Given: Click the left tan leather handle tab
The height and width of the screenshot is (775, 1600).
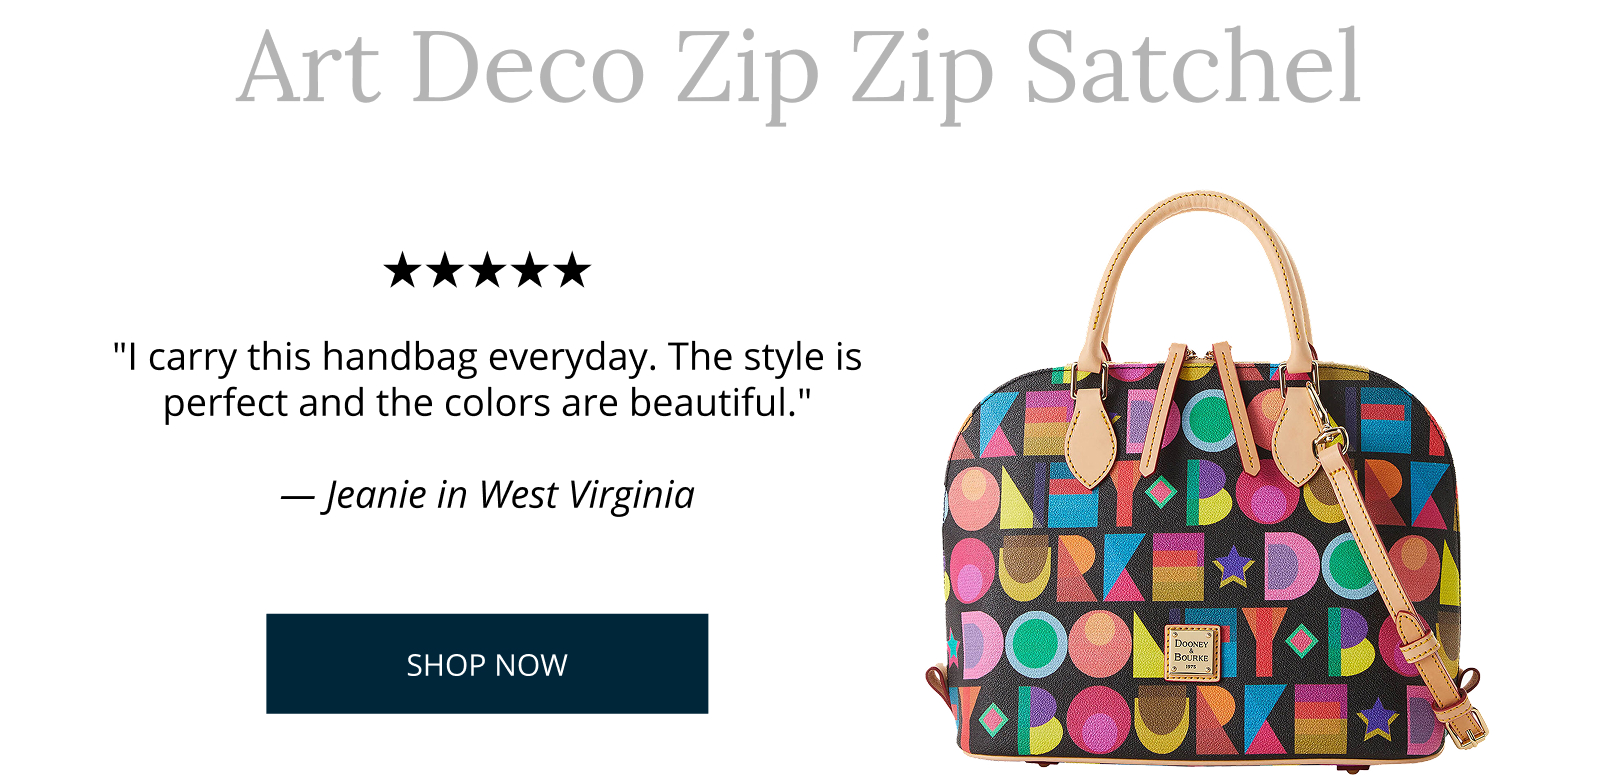Looking at the screenshot, I should coord(1092,438).
